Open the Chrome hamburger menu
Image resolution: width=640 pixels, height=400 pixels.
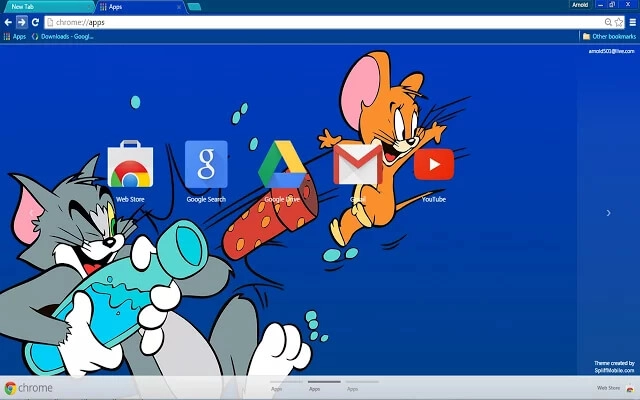633,22
